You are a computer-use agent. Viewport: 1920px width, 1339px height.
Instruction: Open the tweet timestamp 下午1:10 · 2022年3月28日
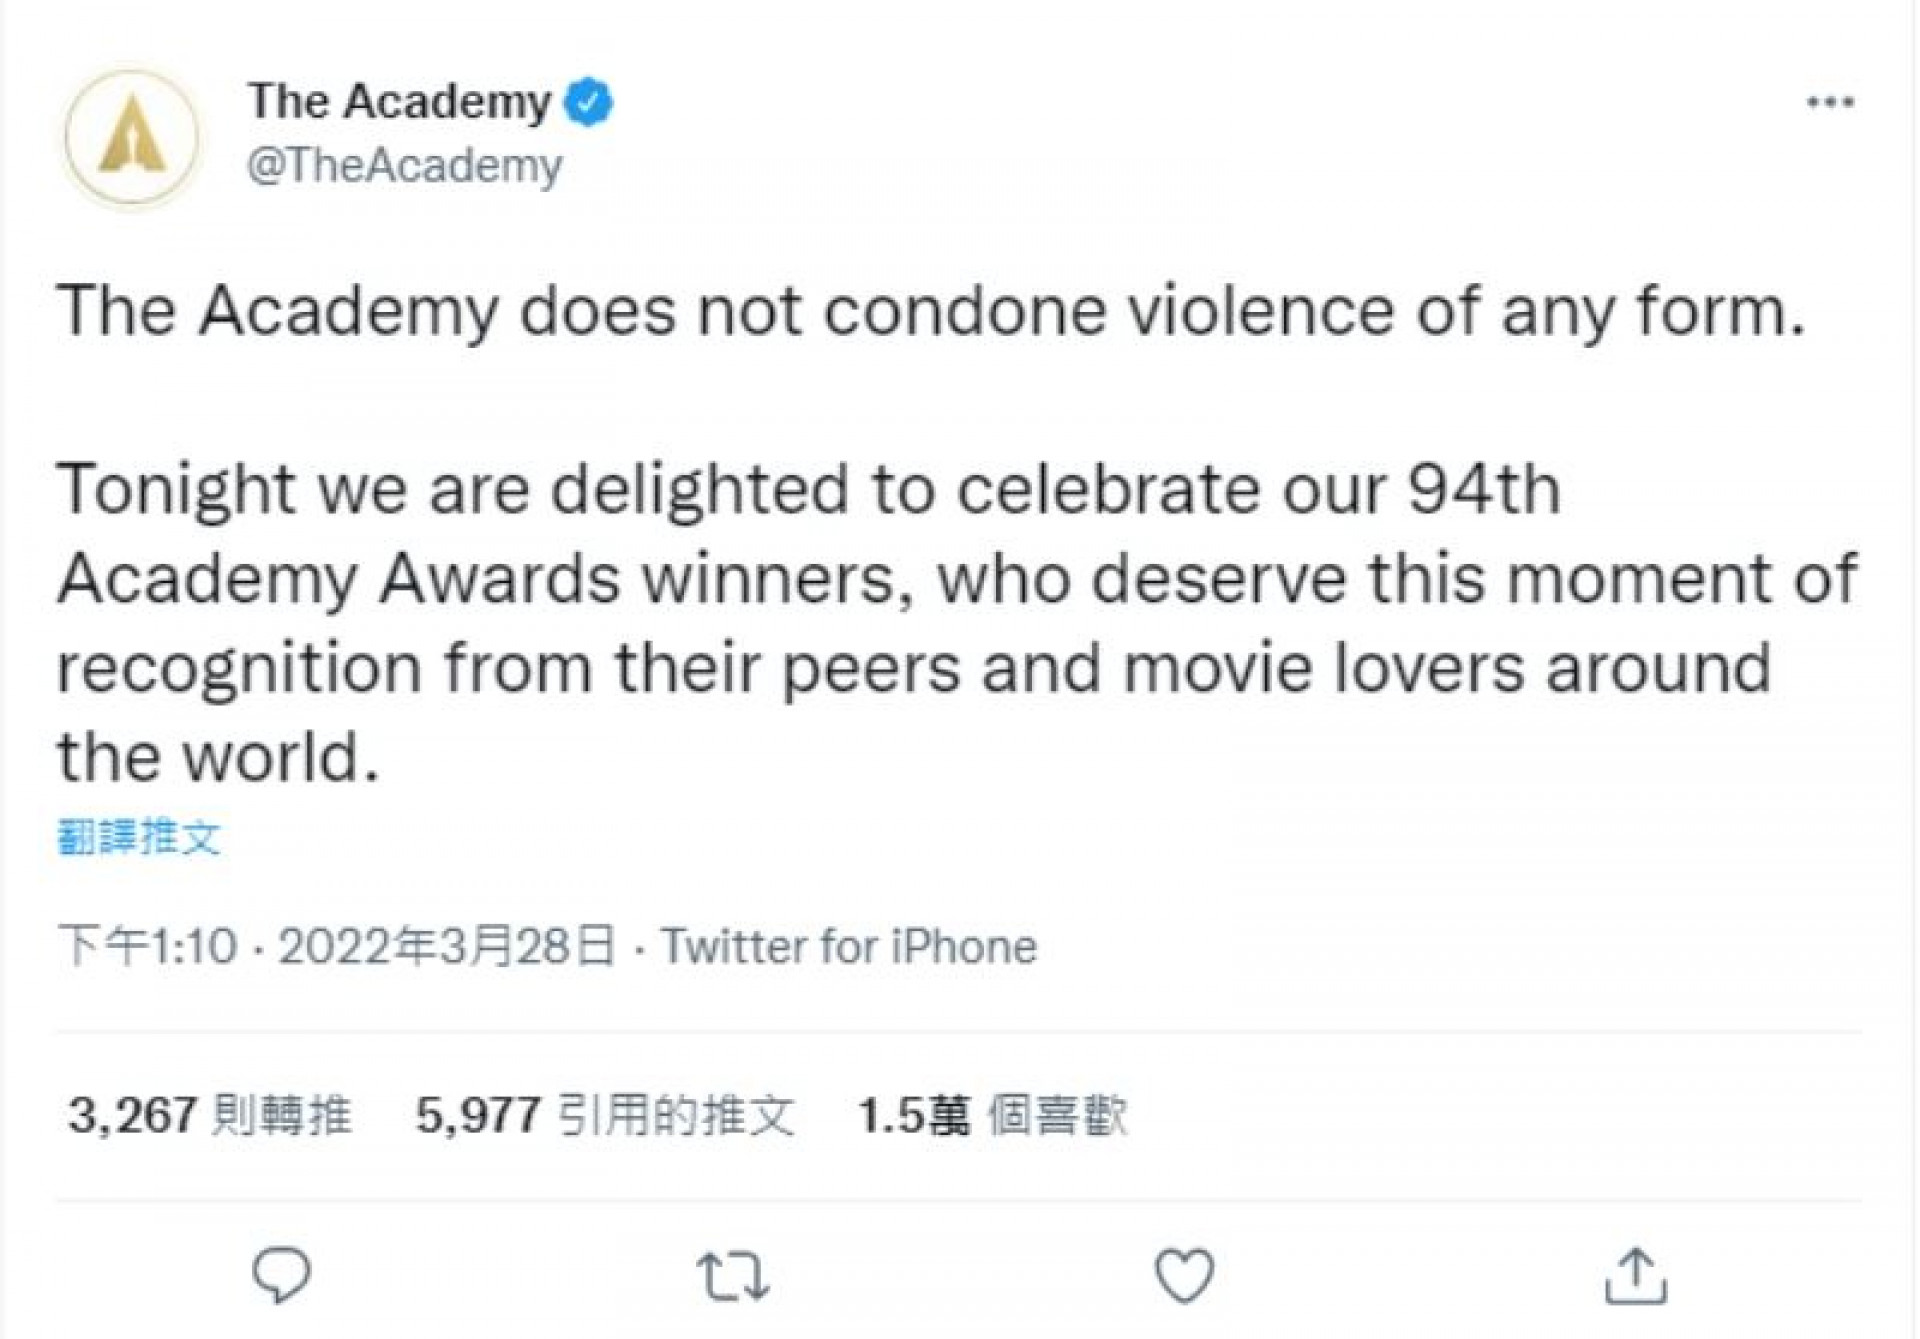click(336, 946)
